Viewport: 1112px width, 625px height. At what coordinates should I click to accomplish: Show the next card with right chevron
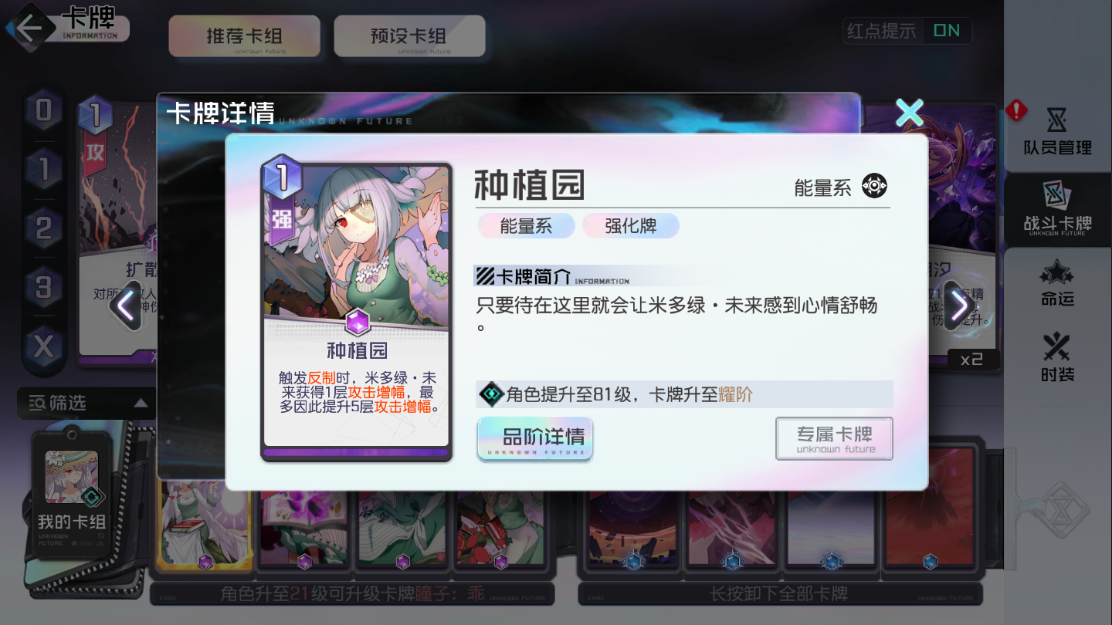point(959,306)
